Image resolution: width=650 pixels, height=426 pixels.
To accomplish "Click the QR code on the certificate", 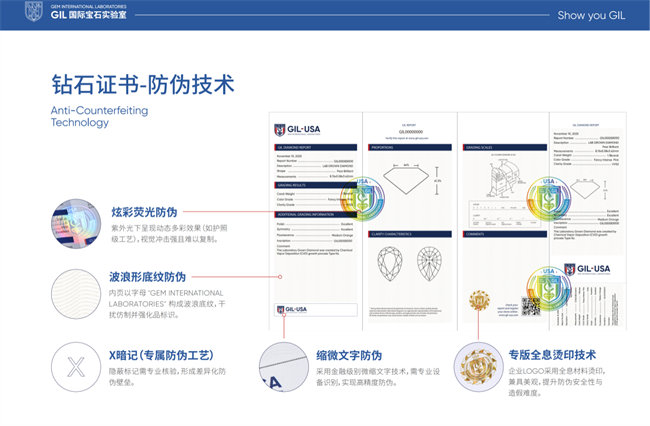I will click(530, 306).
